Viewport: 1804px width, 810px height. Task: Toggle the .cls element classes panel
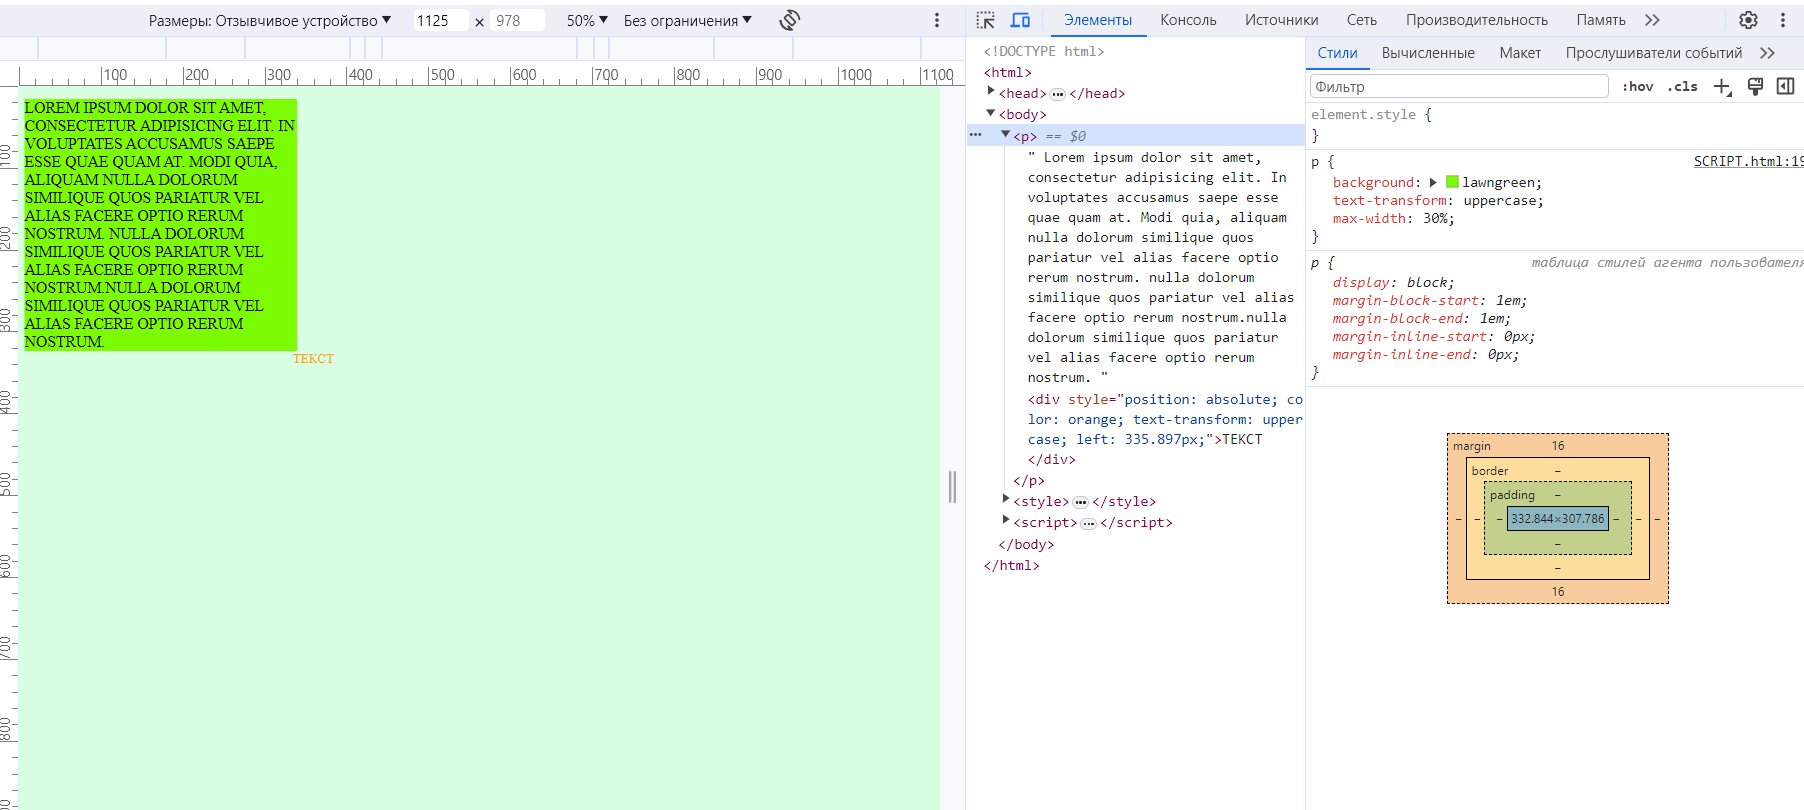(x=1683, y=87)
